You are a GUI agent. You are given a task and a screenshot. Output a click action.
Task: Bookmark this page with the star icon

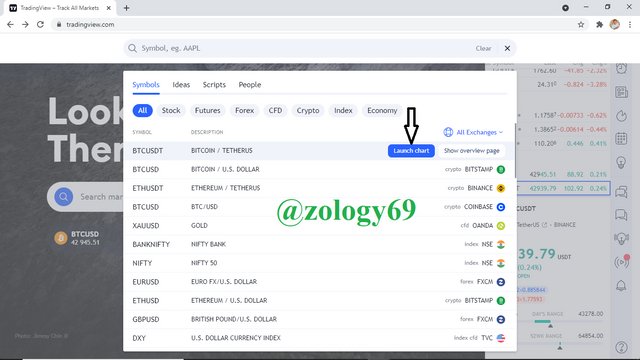coord(581,24)
